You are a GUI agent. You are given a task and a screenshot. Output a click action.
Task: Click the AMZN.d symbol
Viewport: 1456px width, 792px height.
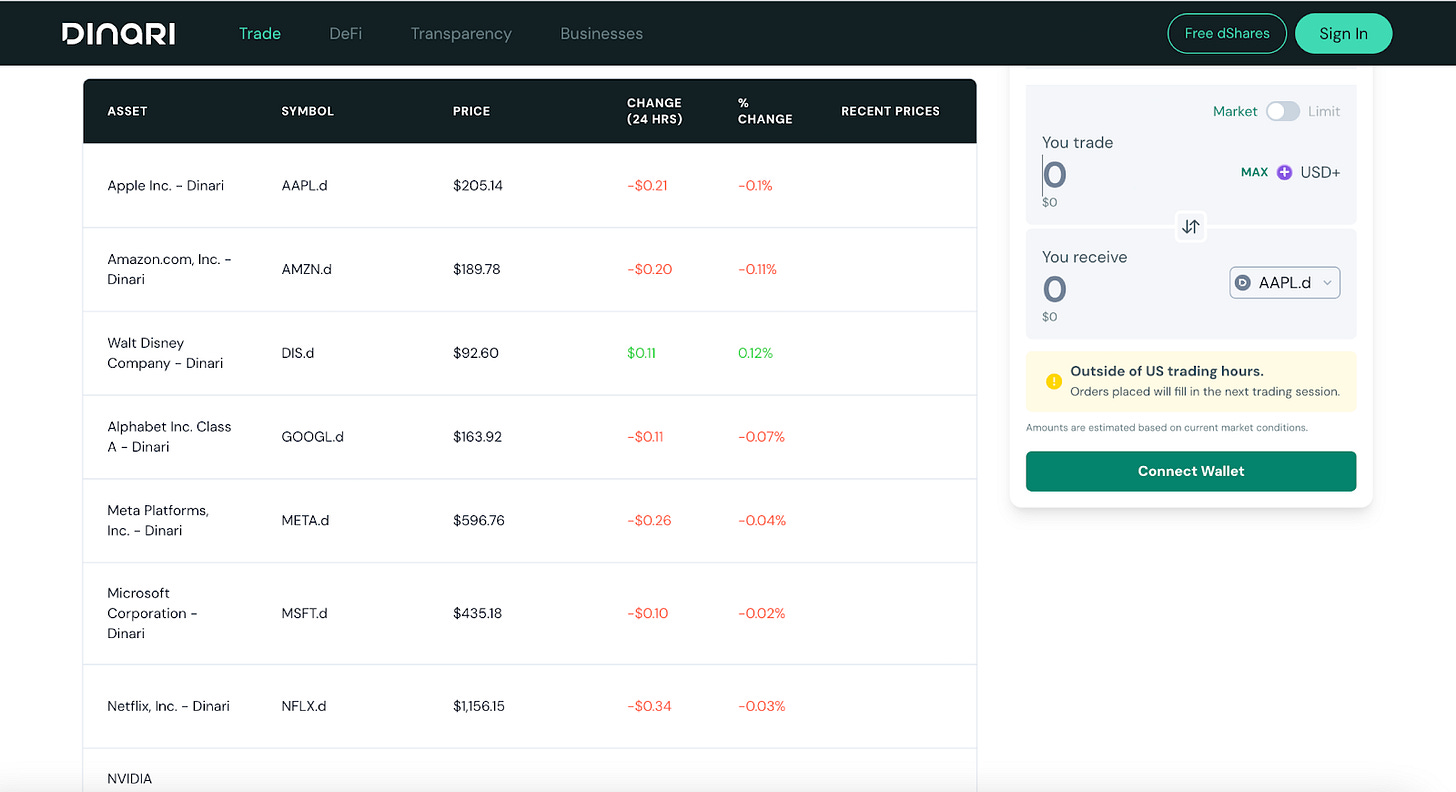pyautogui.click(x=305, y=270)
